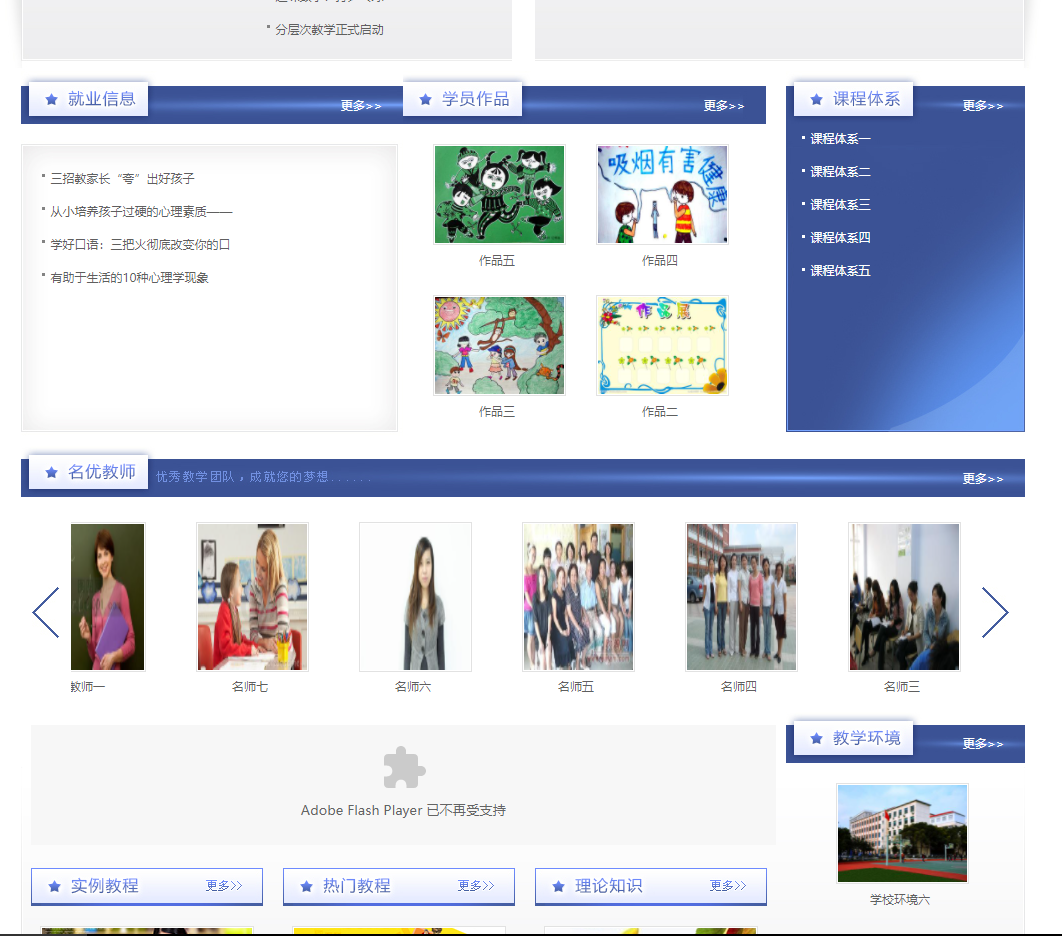Select the 名优教师 section tab
The height and width of the screenshot is (936, 1062).
click(89, 472)
